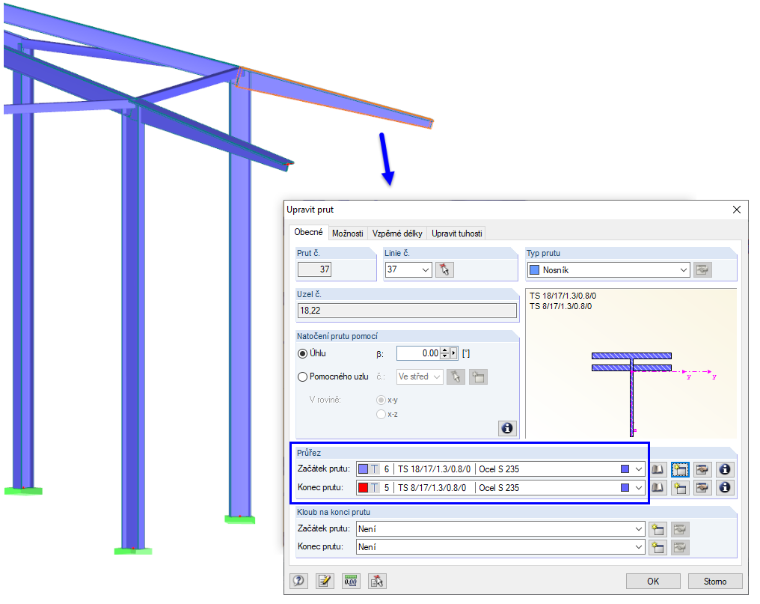Cancel dialog with Storno button
760x604 pixels.
tap(715, 581)
